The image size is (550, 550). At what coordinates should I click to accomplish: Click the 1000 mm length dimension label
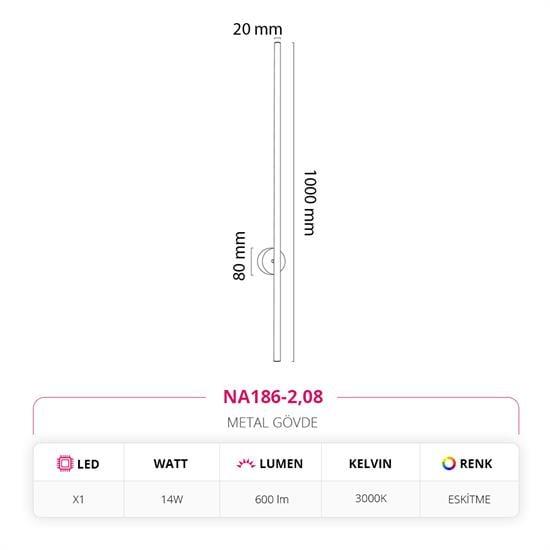tap(310, 203)
